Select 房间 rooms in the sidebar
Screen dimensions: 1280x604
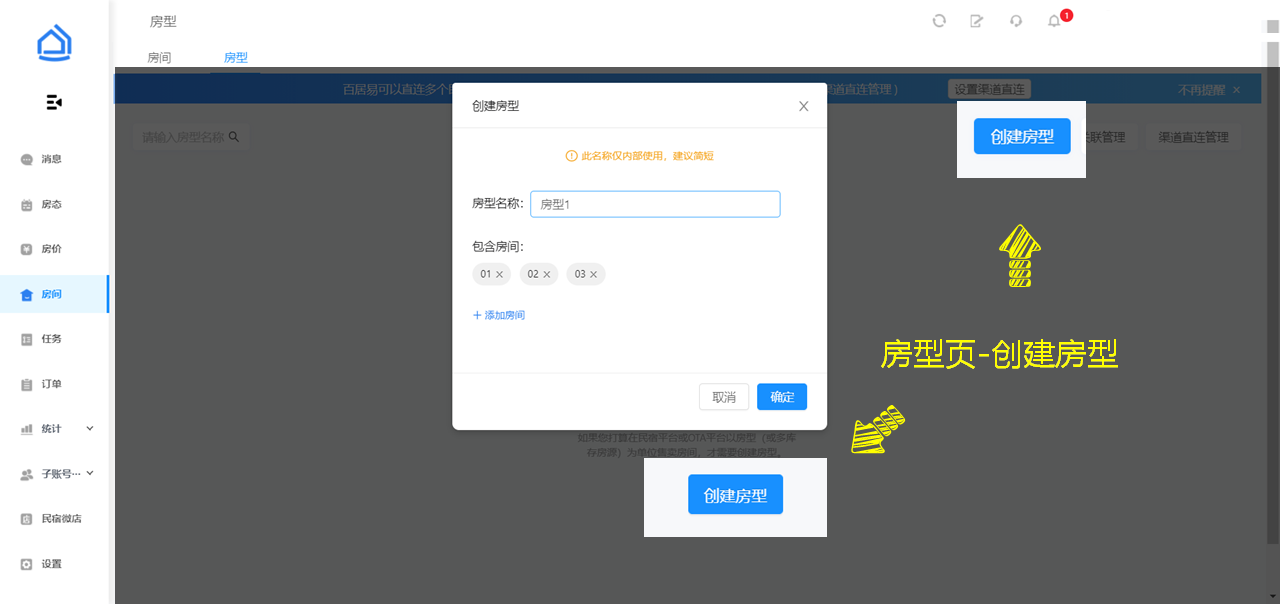[x=54, y=294]
